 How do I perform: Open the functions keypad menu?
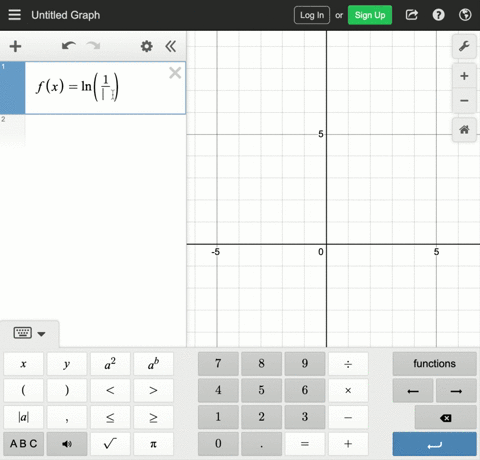[434, 364]
